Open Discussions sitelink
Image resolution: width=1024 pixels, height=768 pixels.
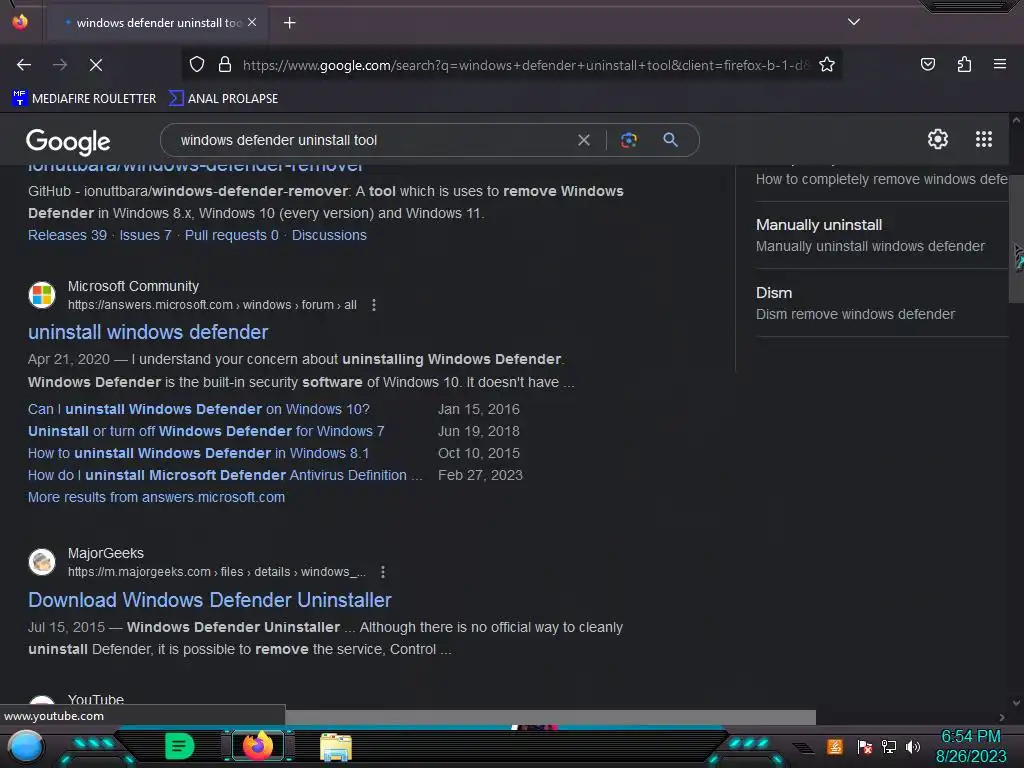pos(329,235)
